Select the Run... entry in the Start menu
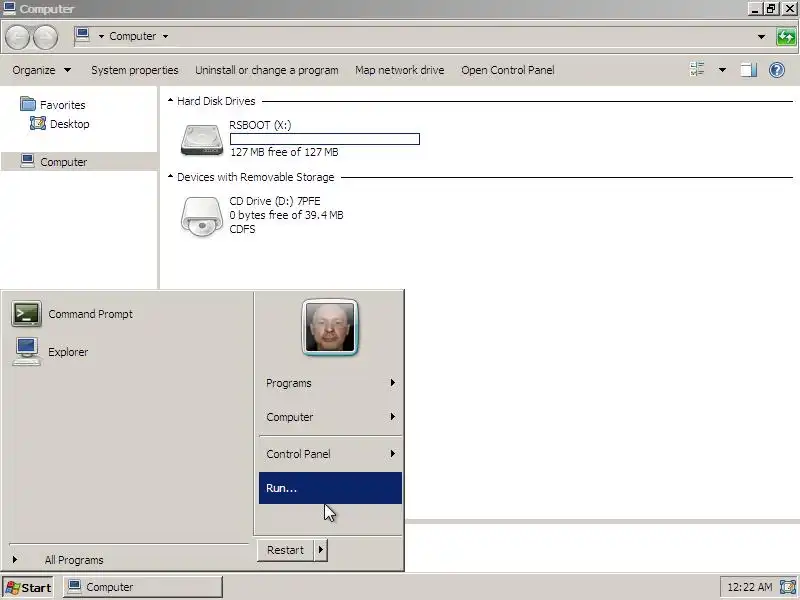This screenshot has width=800, height=600. click(x=330, y=488)
